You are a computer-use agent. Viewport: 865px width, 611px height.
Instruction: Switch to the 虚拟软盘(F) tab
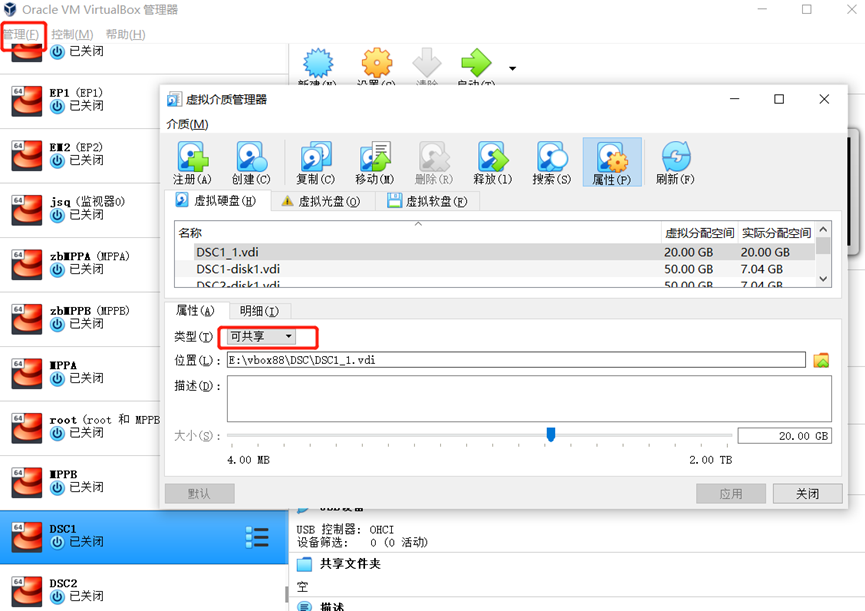point(428,201)
